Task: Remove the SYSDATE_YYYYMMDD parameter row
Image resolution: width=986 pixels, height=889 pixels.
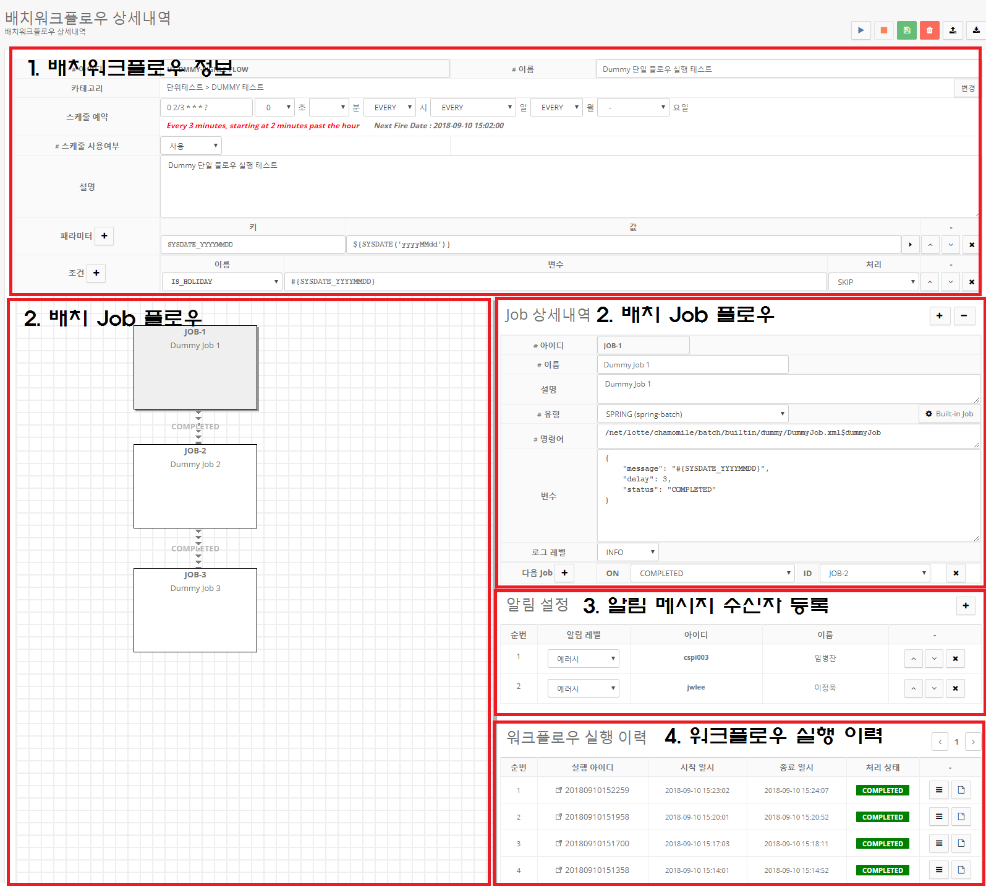Action: pos(972,245)
